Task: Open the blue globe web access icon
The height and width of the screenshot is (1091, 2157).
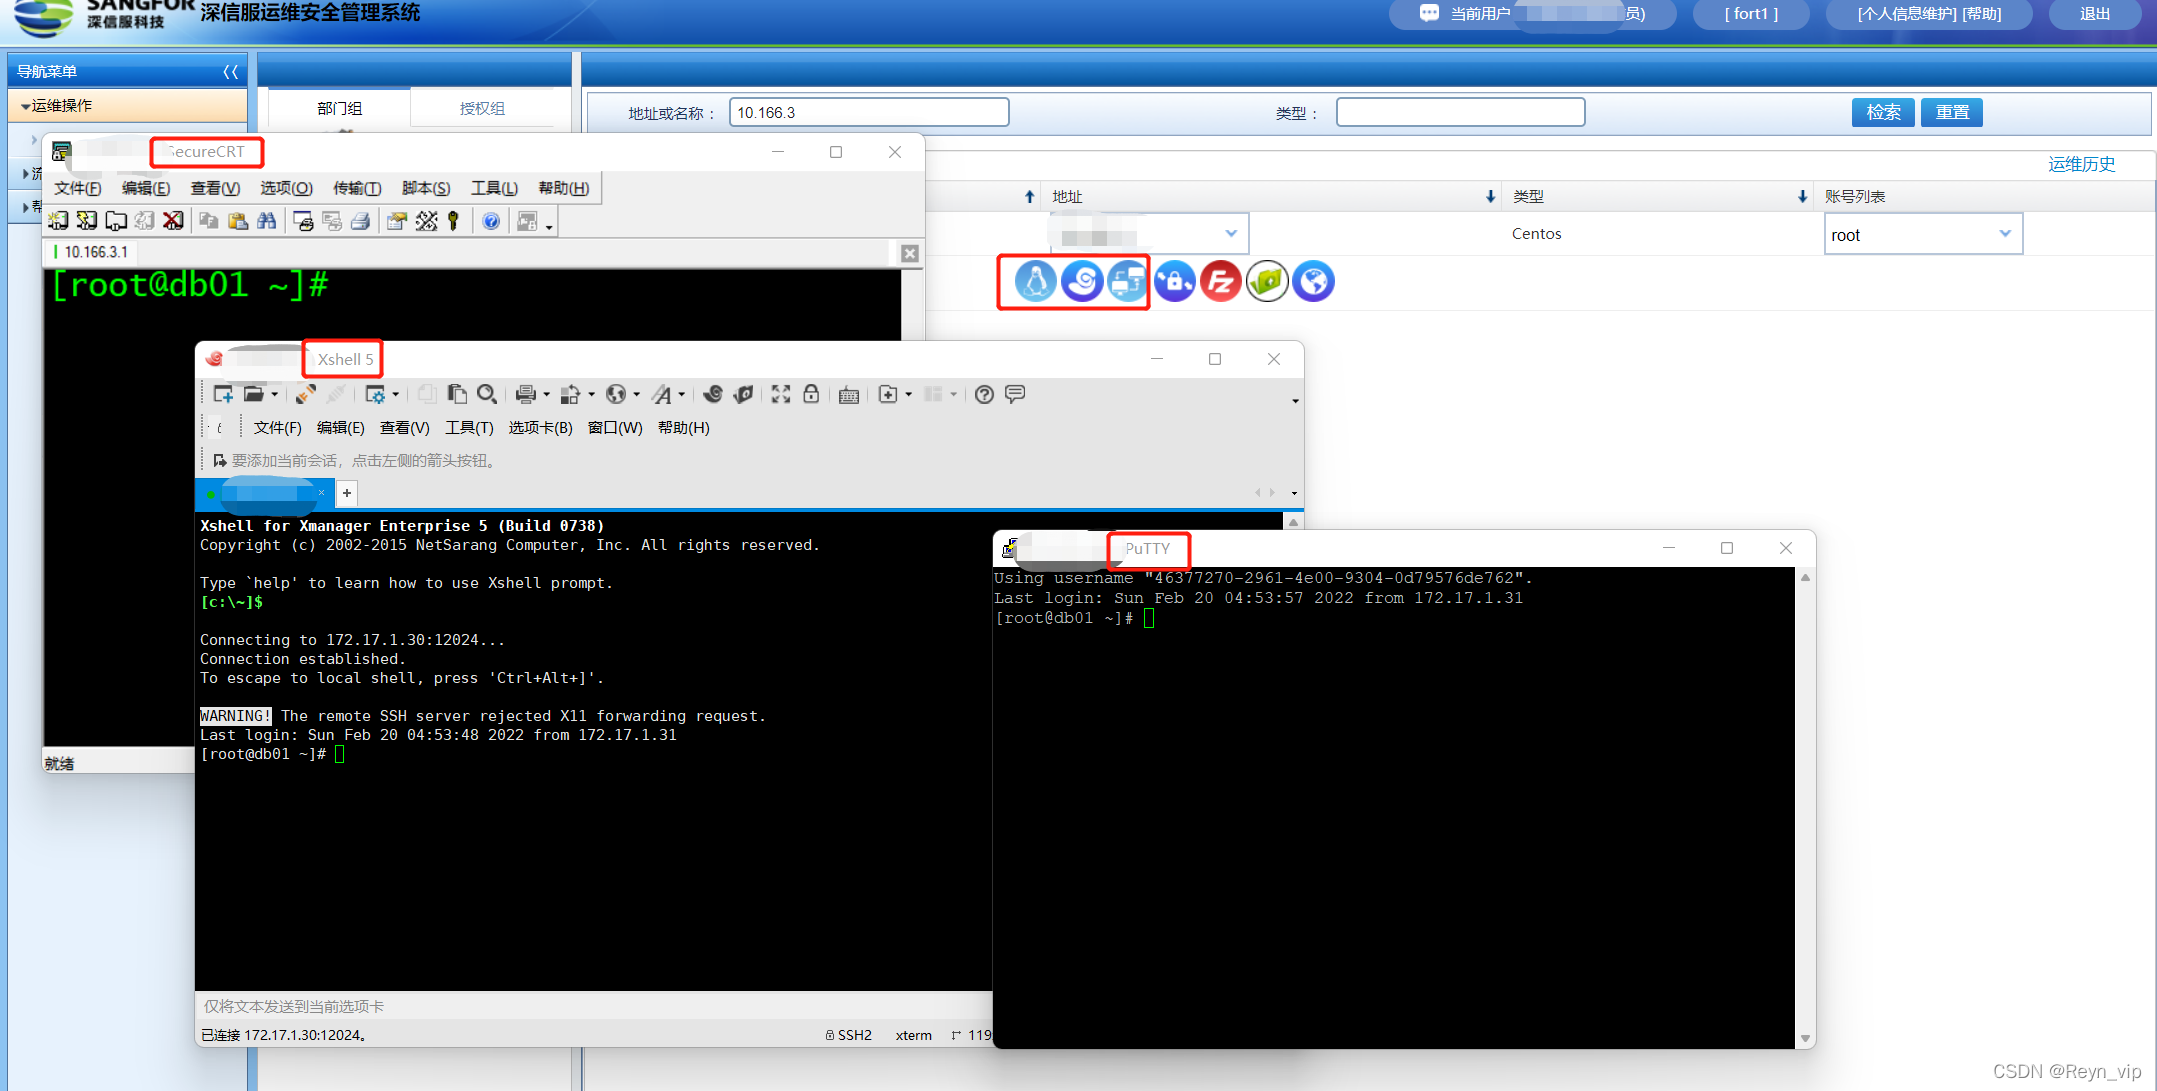Action: [1313, 281]
